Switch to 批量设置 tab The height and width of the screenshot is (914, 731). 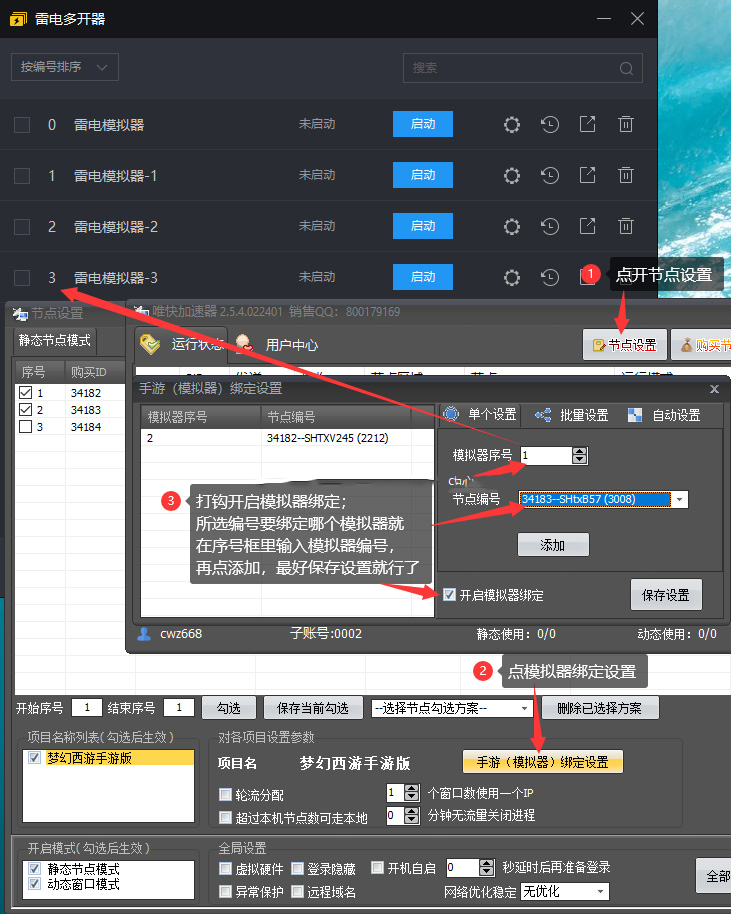[x=572, y=415]
